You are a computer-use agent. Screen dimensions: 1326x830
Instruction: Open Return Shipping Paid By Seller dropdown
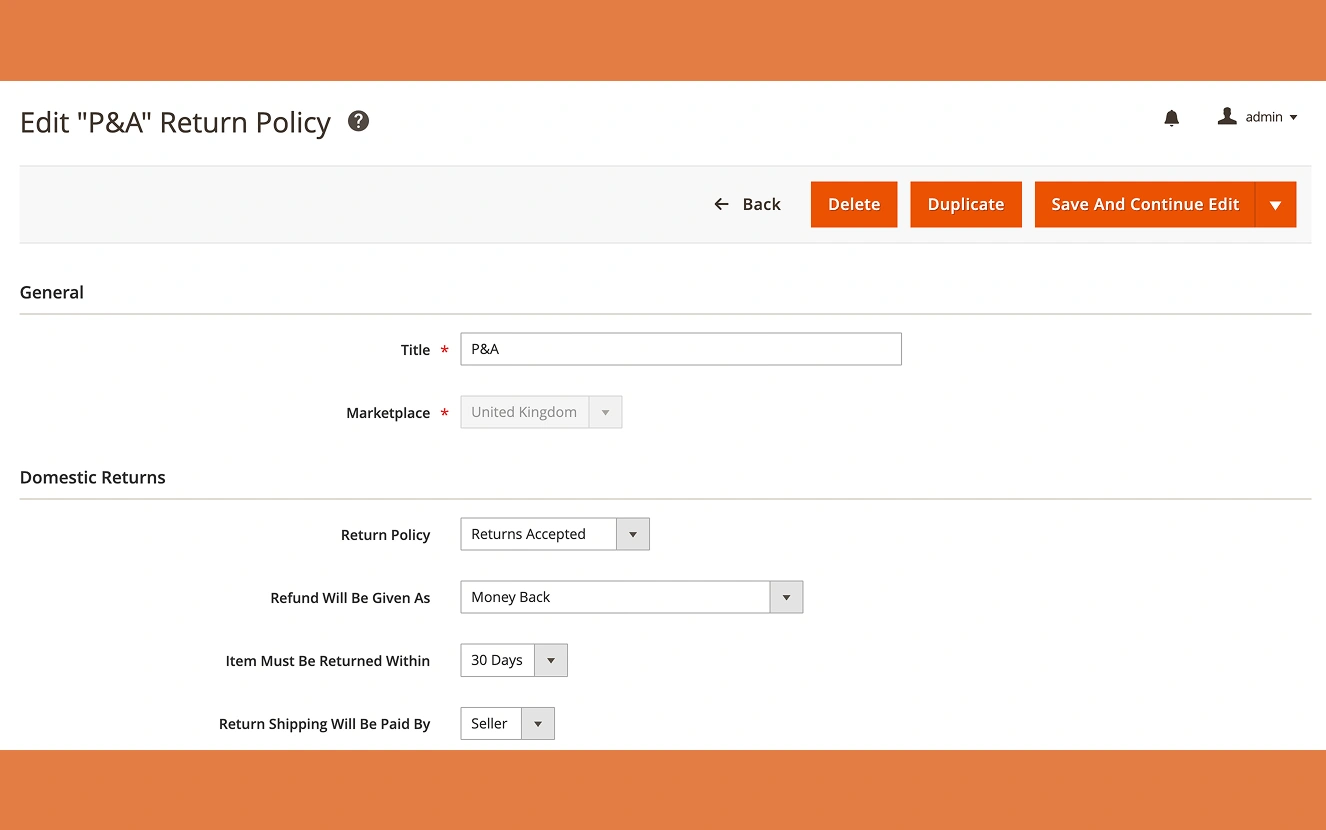pos(507,723)
